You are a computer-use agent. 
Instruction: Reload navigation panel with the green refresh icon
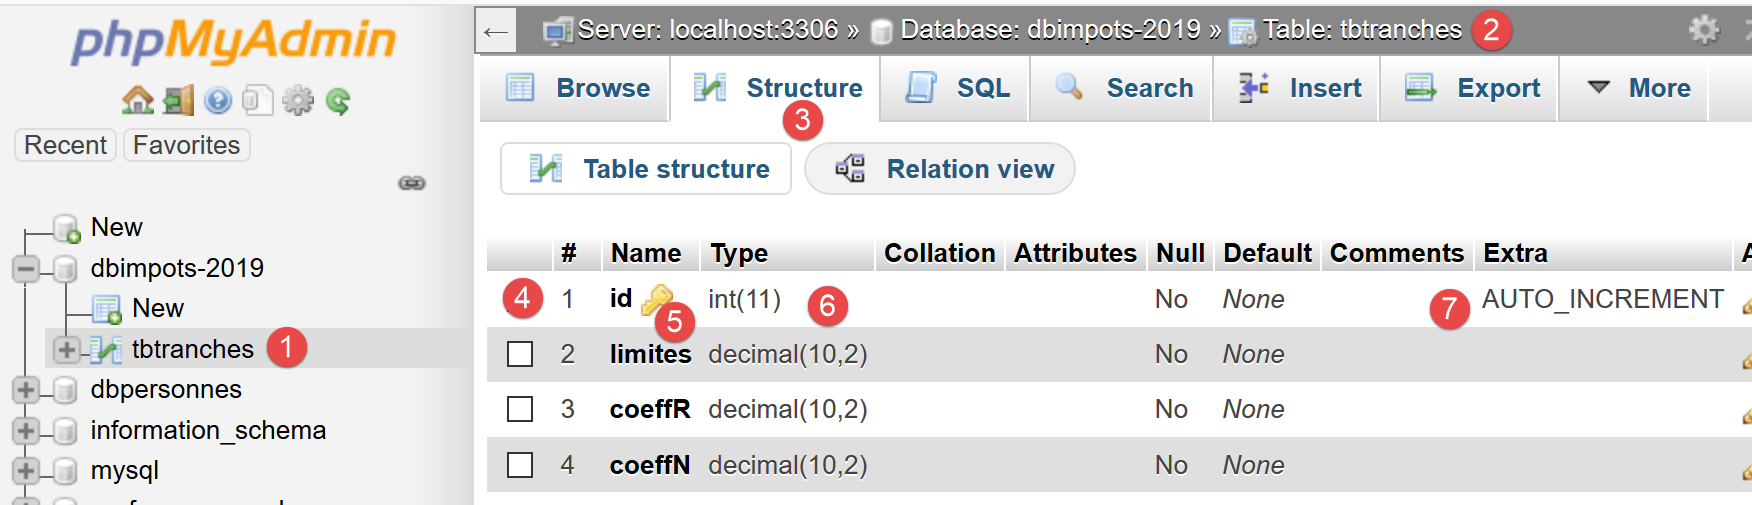[x=338, y=100]
